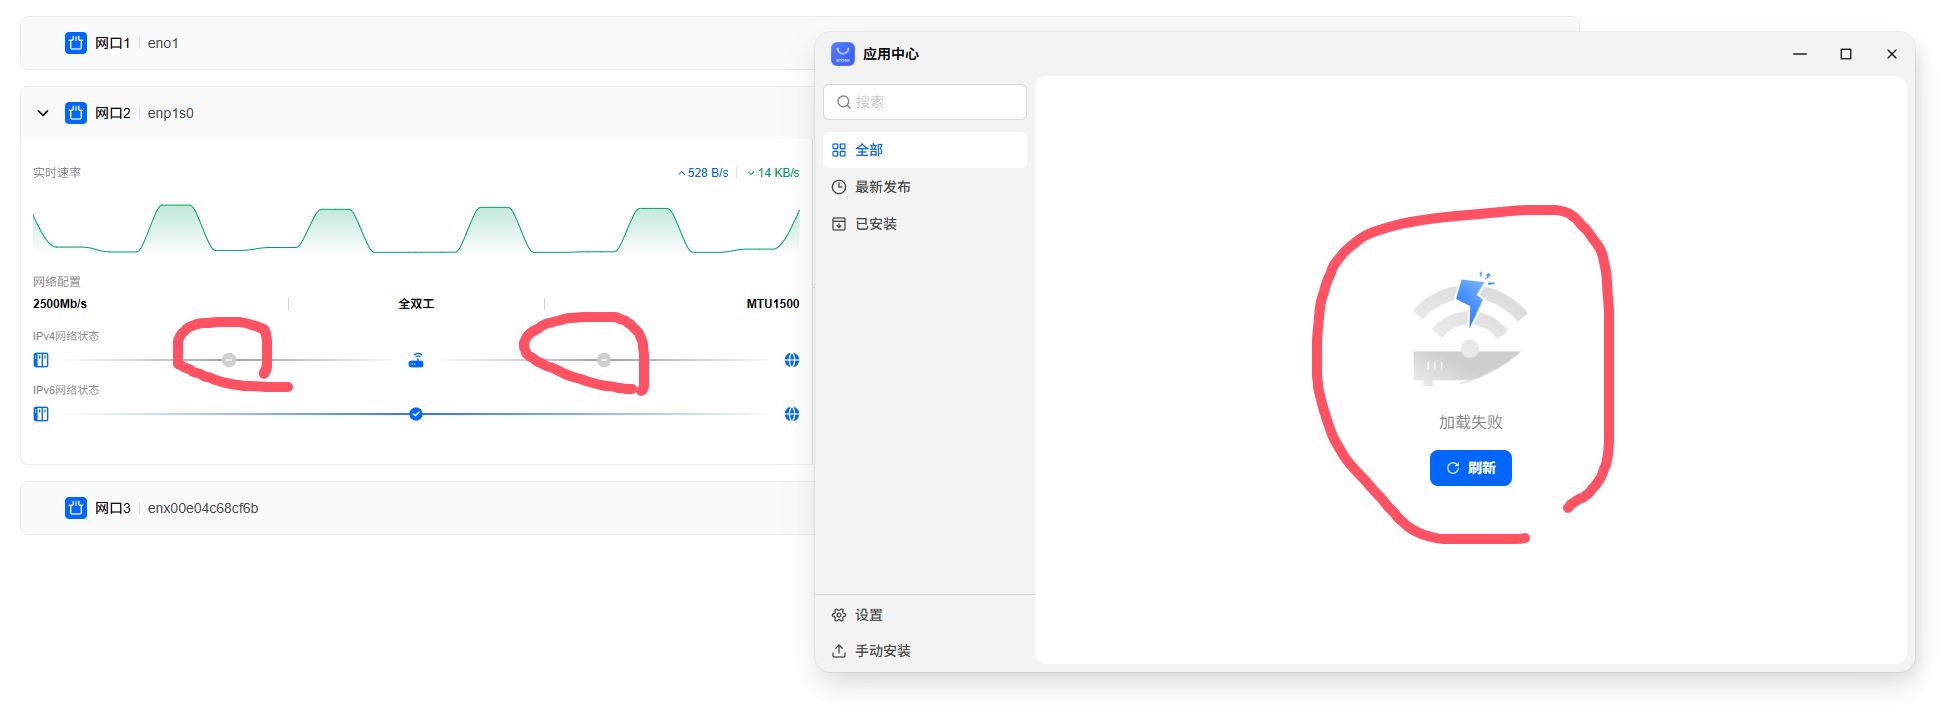
Task: Open the 已安装 category
Action: click(925, 224)
